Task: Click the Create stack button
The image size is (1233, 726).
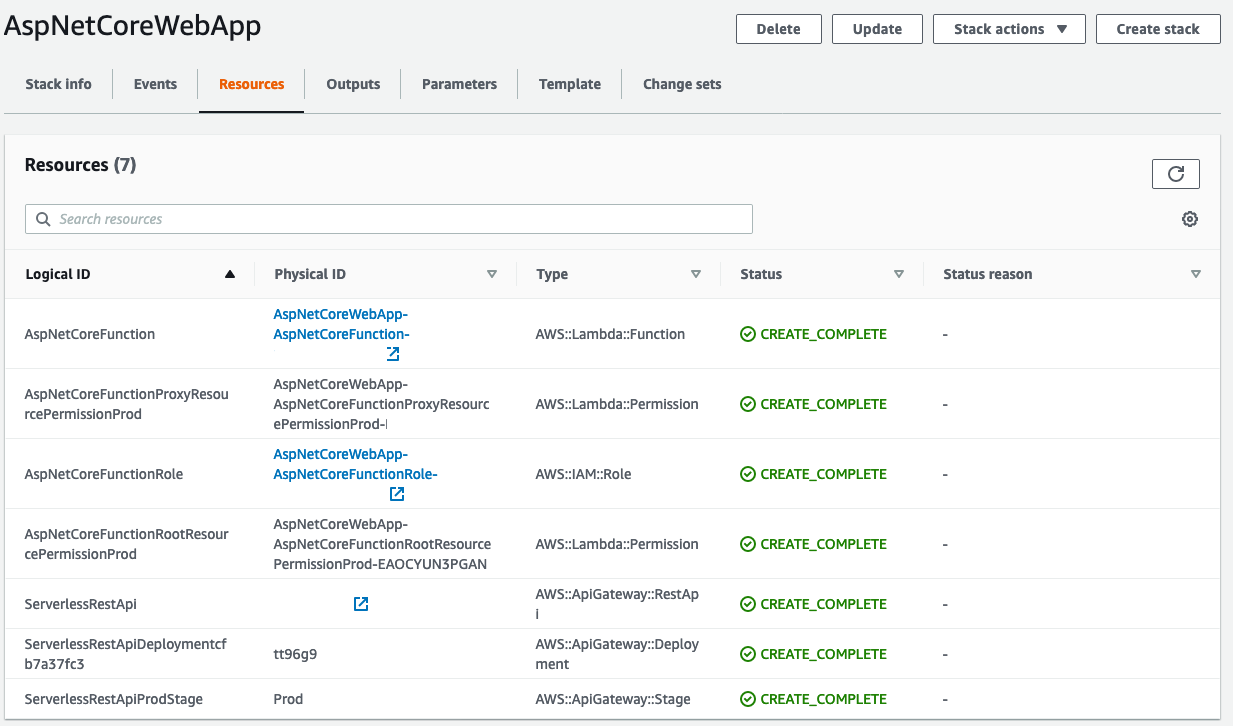Action: click(1158, 29)
